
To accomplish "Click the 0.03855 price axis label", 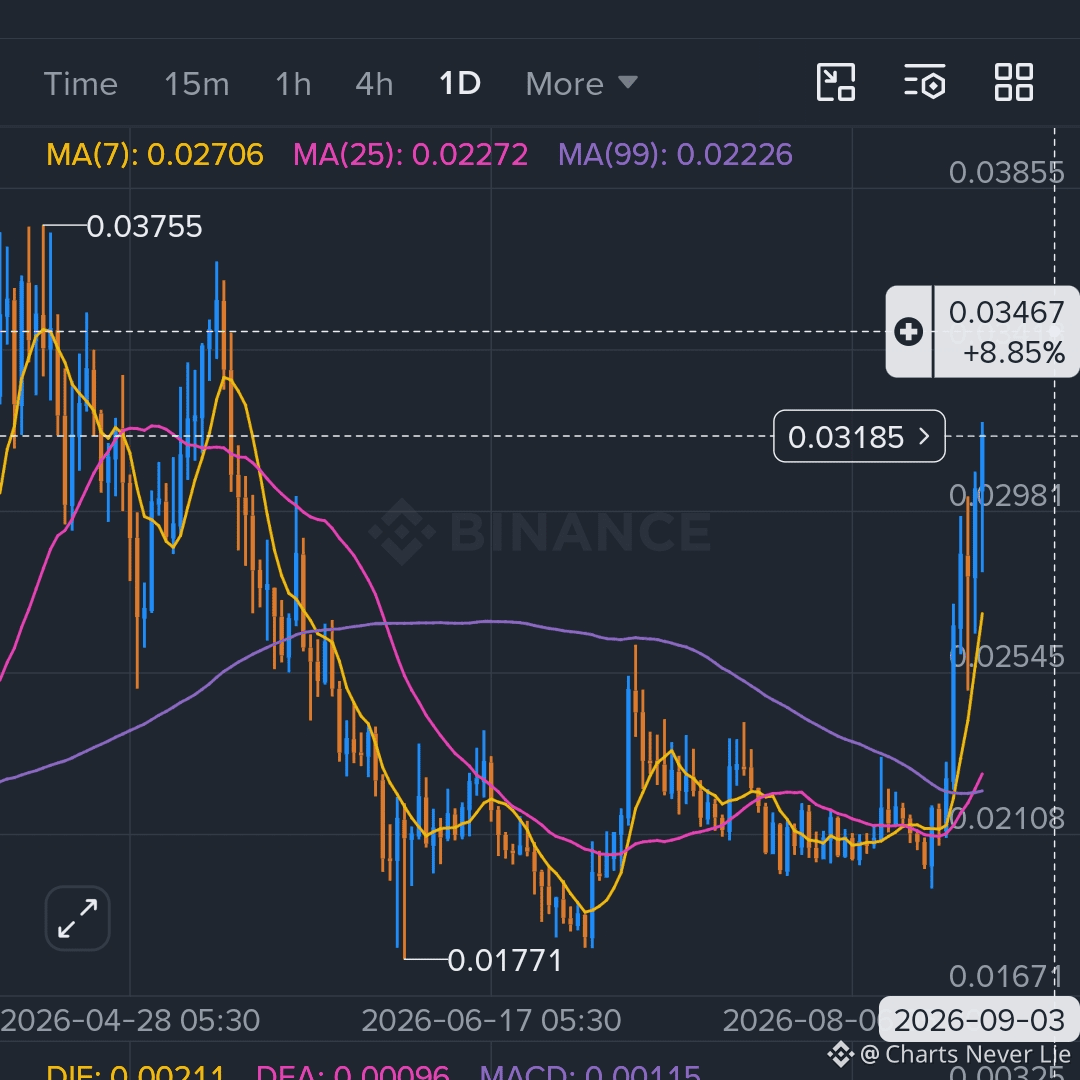I will pos(1006,173).
